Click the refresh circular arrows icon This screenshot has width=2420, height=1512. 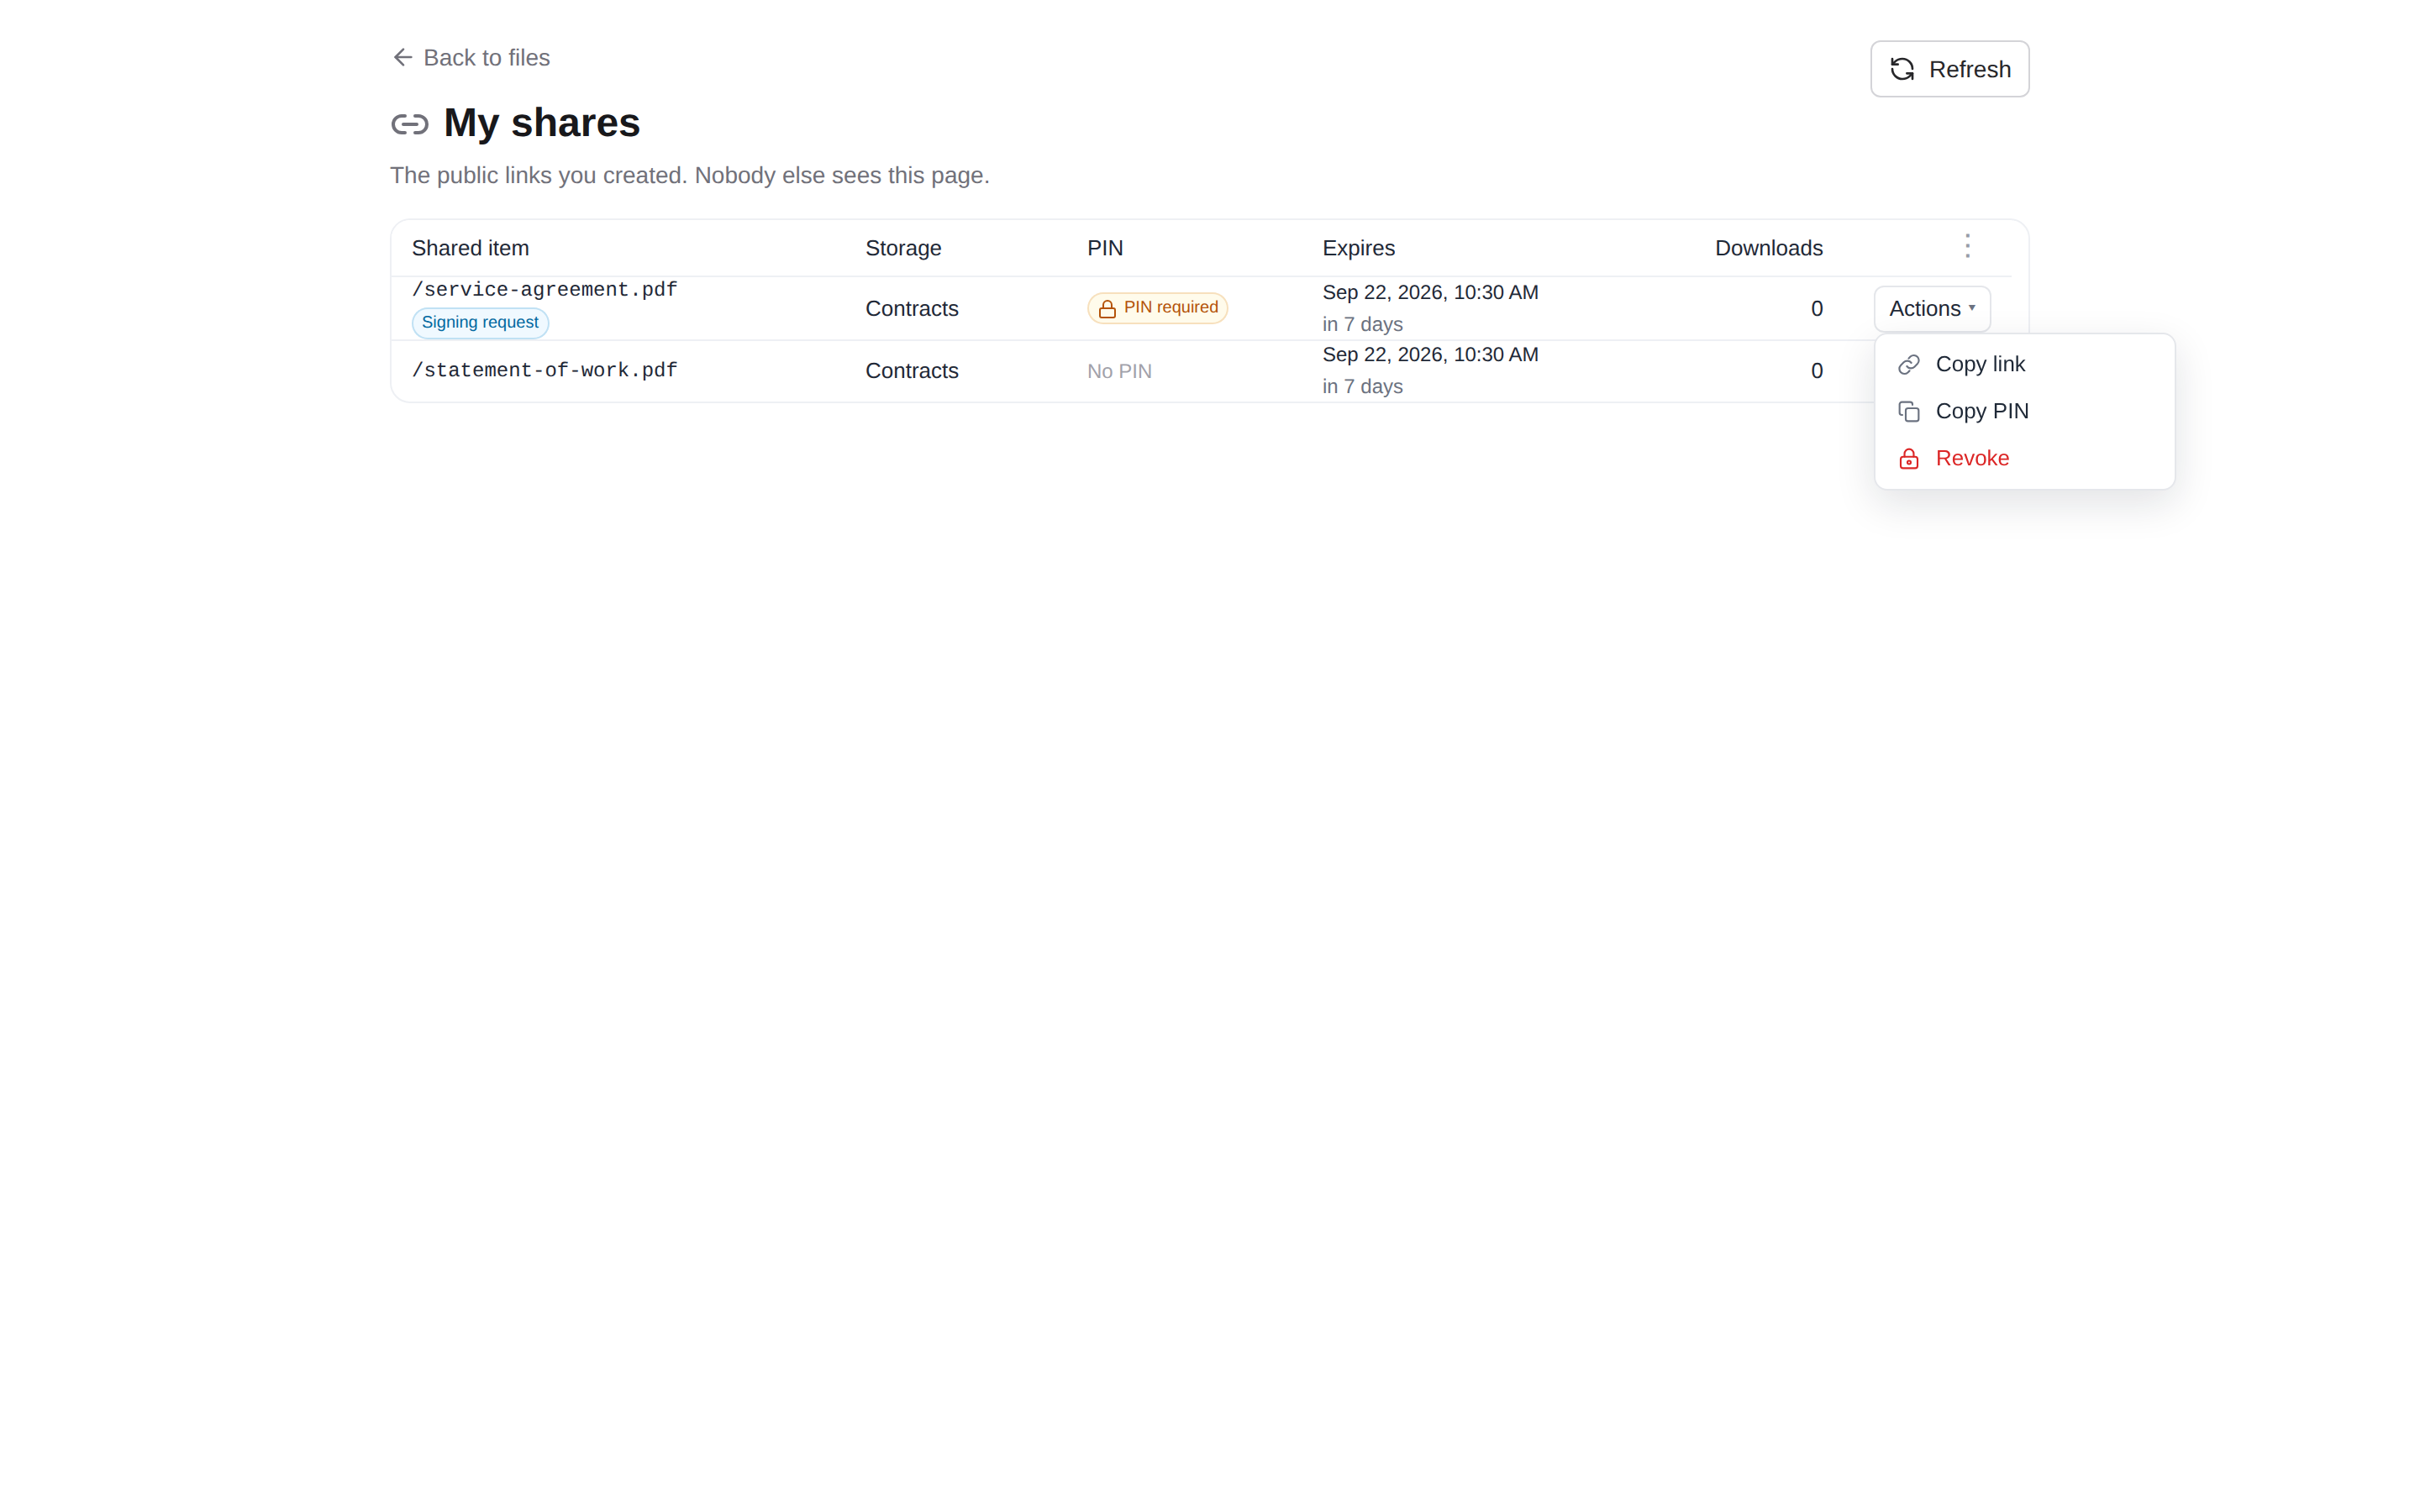[x=1902, y=69]
